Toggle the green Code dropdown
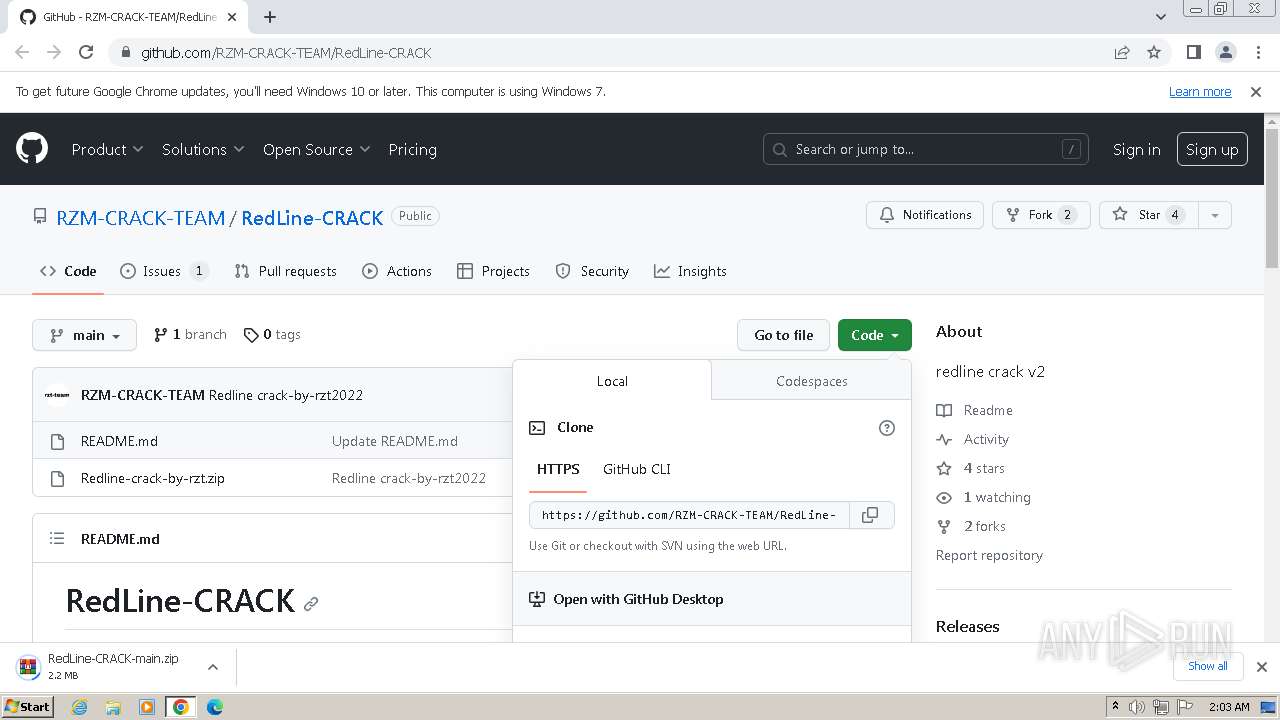The height and width of the screenshot is (720, 1280). (875, 335)
